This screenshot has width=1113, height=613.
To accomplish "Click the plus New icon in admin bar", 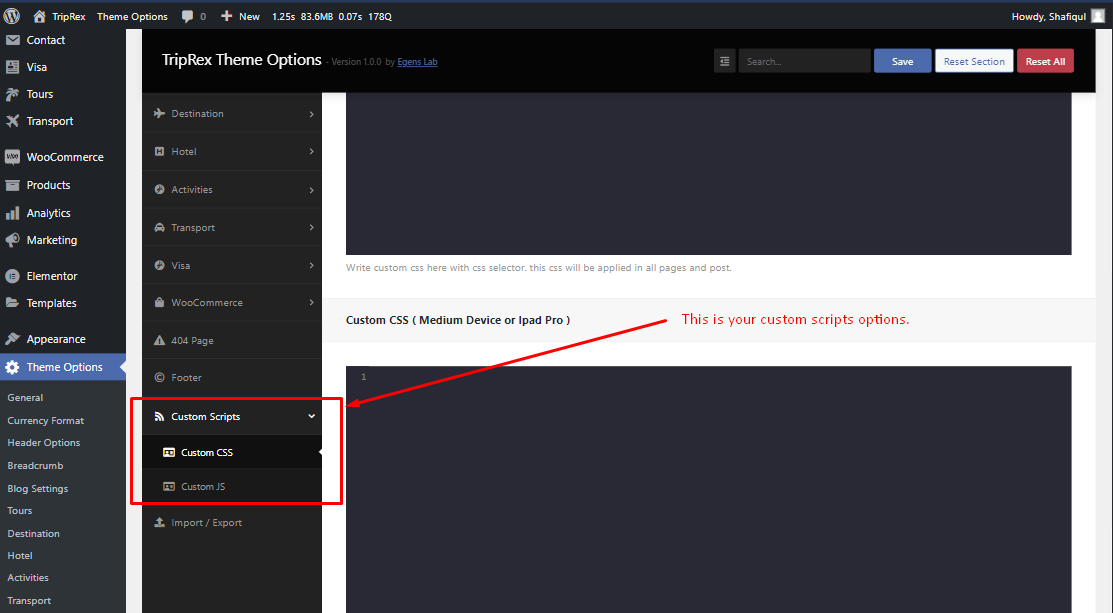I will [x=226, y=16].
